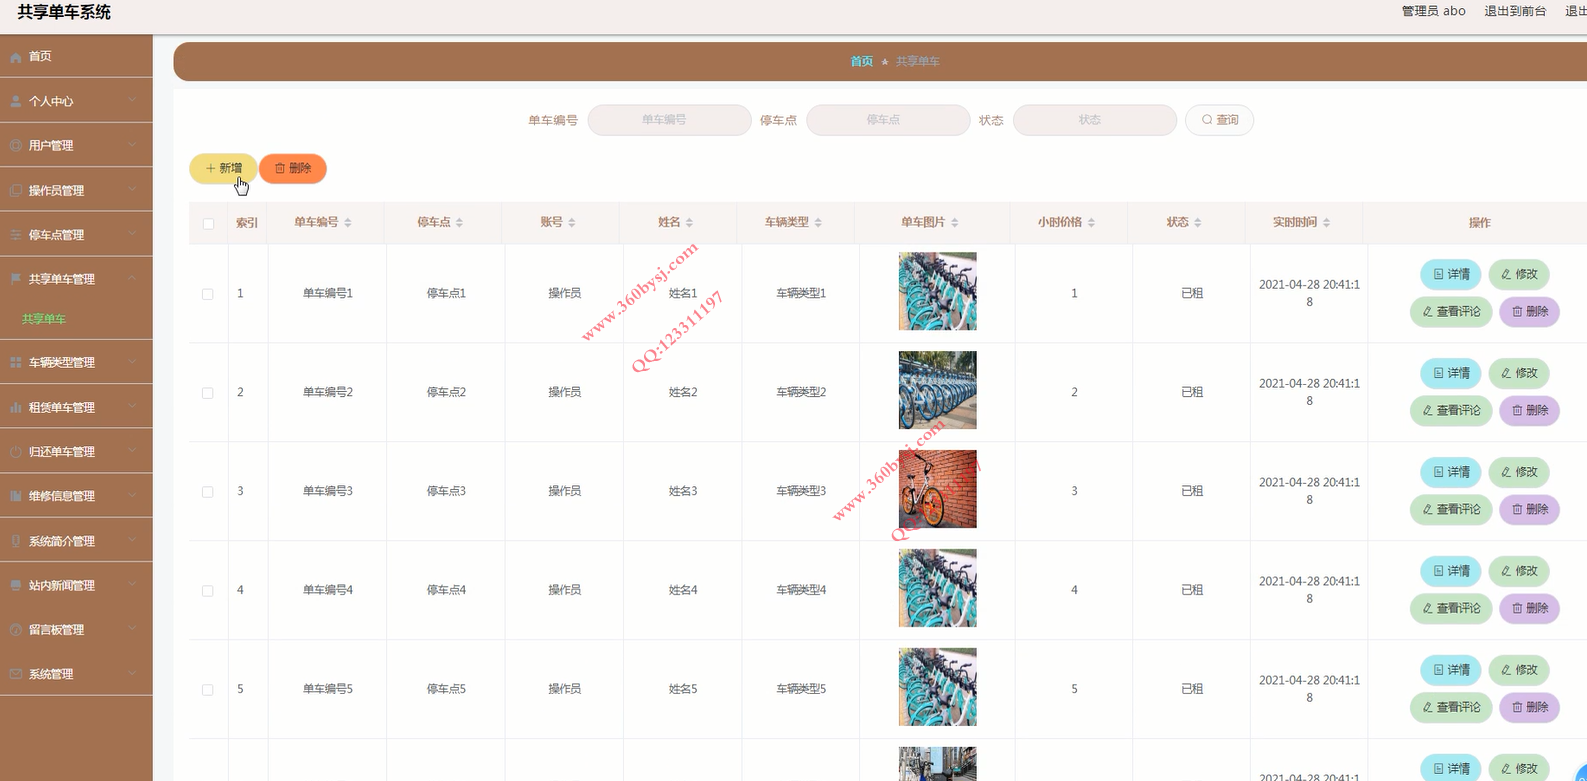Click the 新增 add button
The width and height of the screenshot is (1587, 781).
(223, 168)
